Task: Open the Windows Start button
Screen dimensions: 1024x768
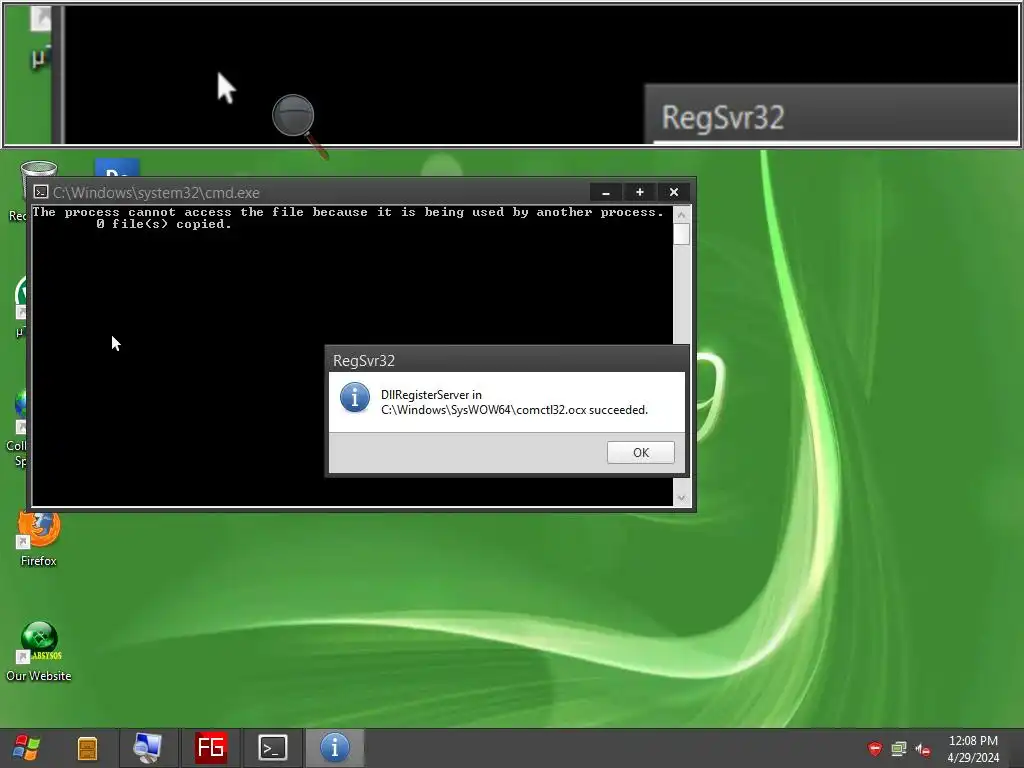Action: (26, 748)
